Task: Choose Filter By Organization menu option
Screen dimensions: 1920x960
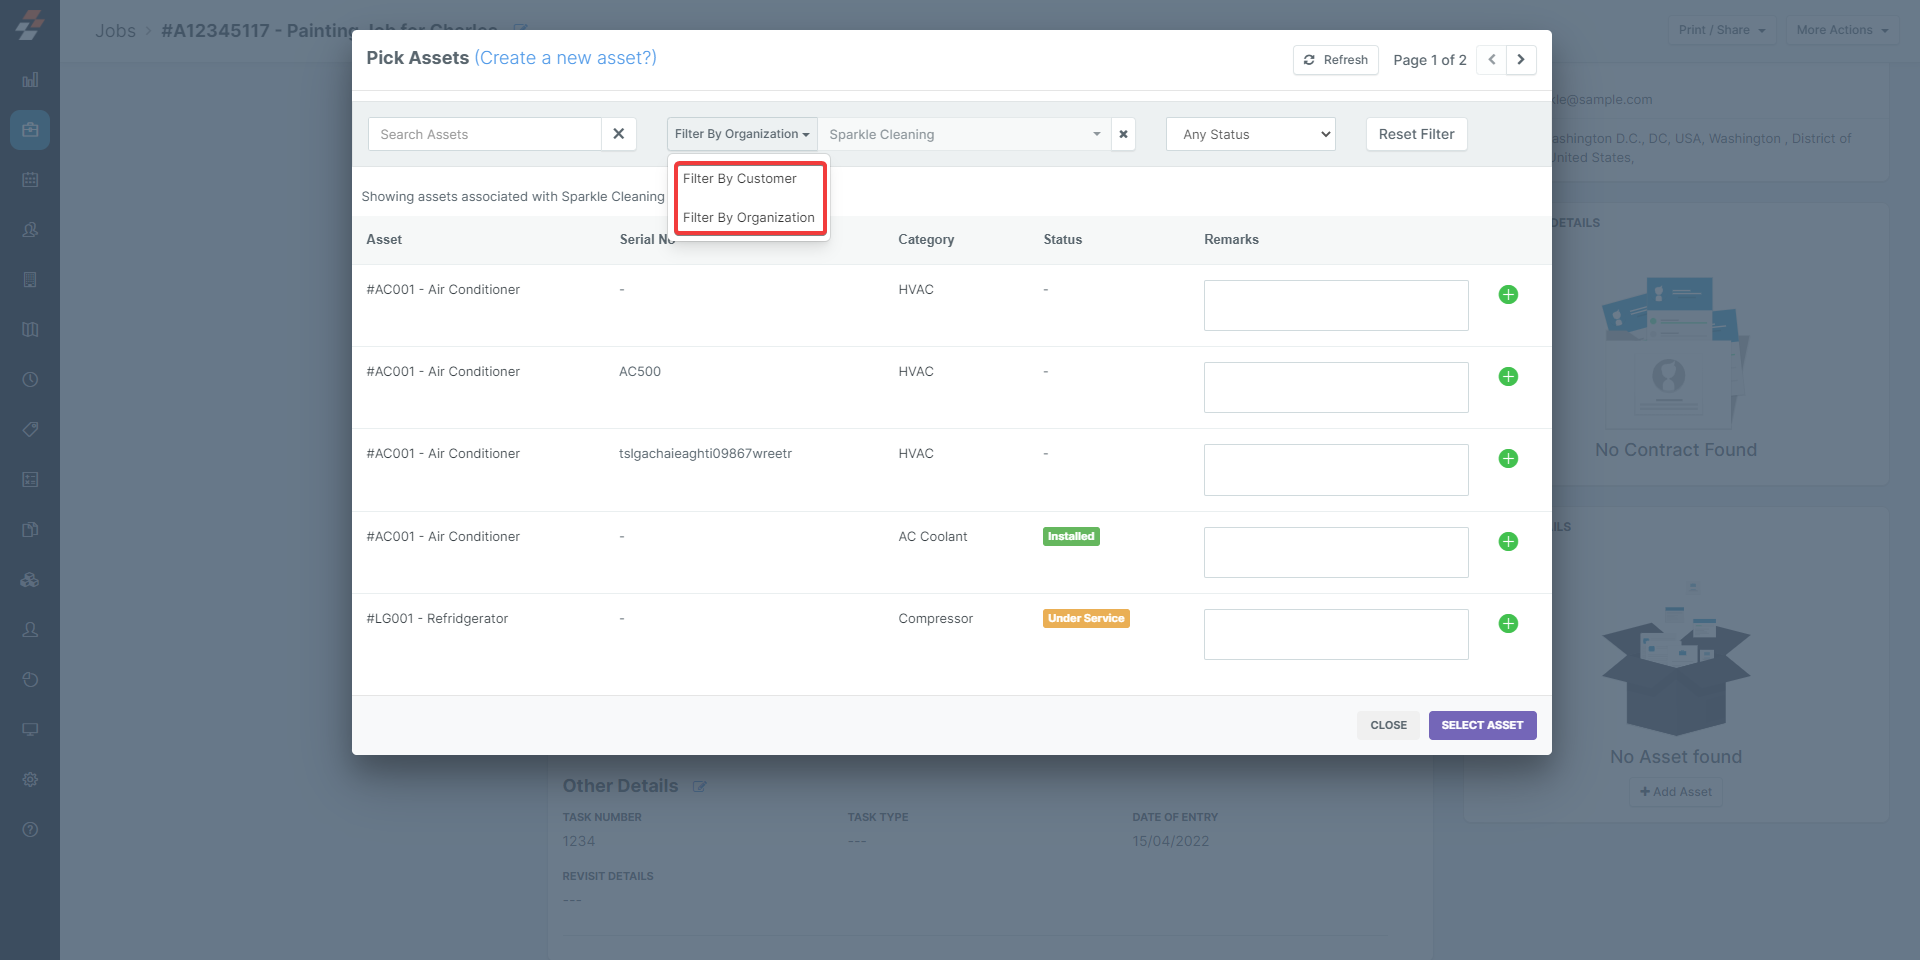Action: click(748, 218)
